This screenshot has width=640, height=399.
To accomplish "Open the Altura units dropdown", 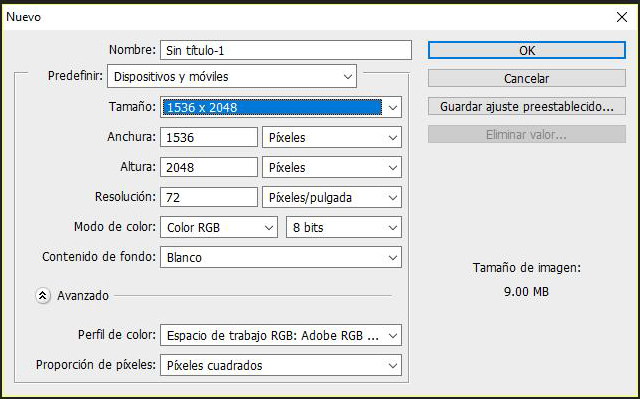I will [x=332, y=167].
